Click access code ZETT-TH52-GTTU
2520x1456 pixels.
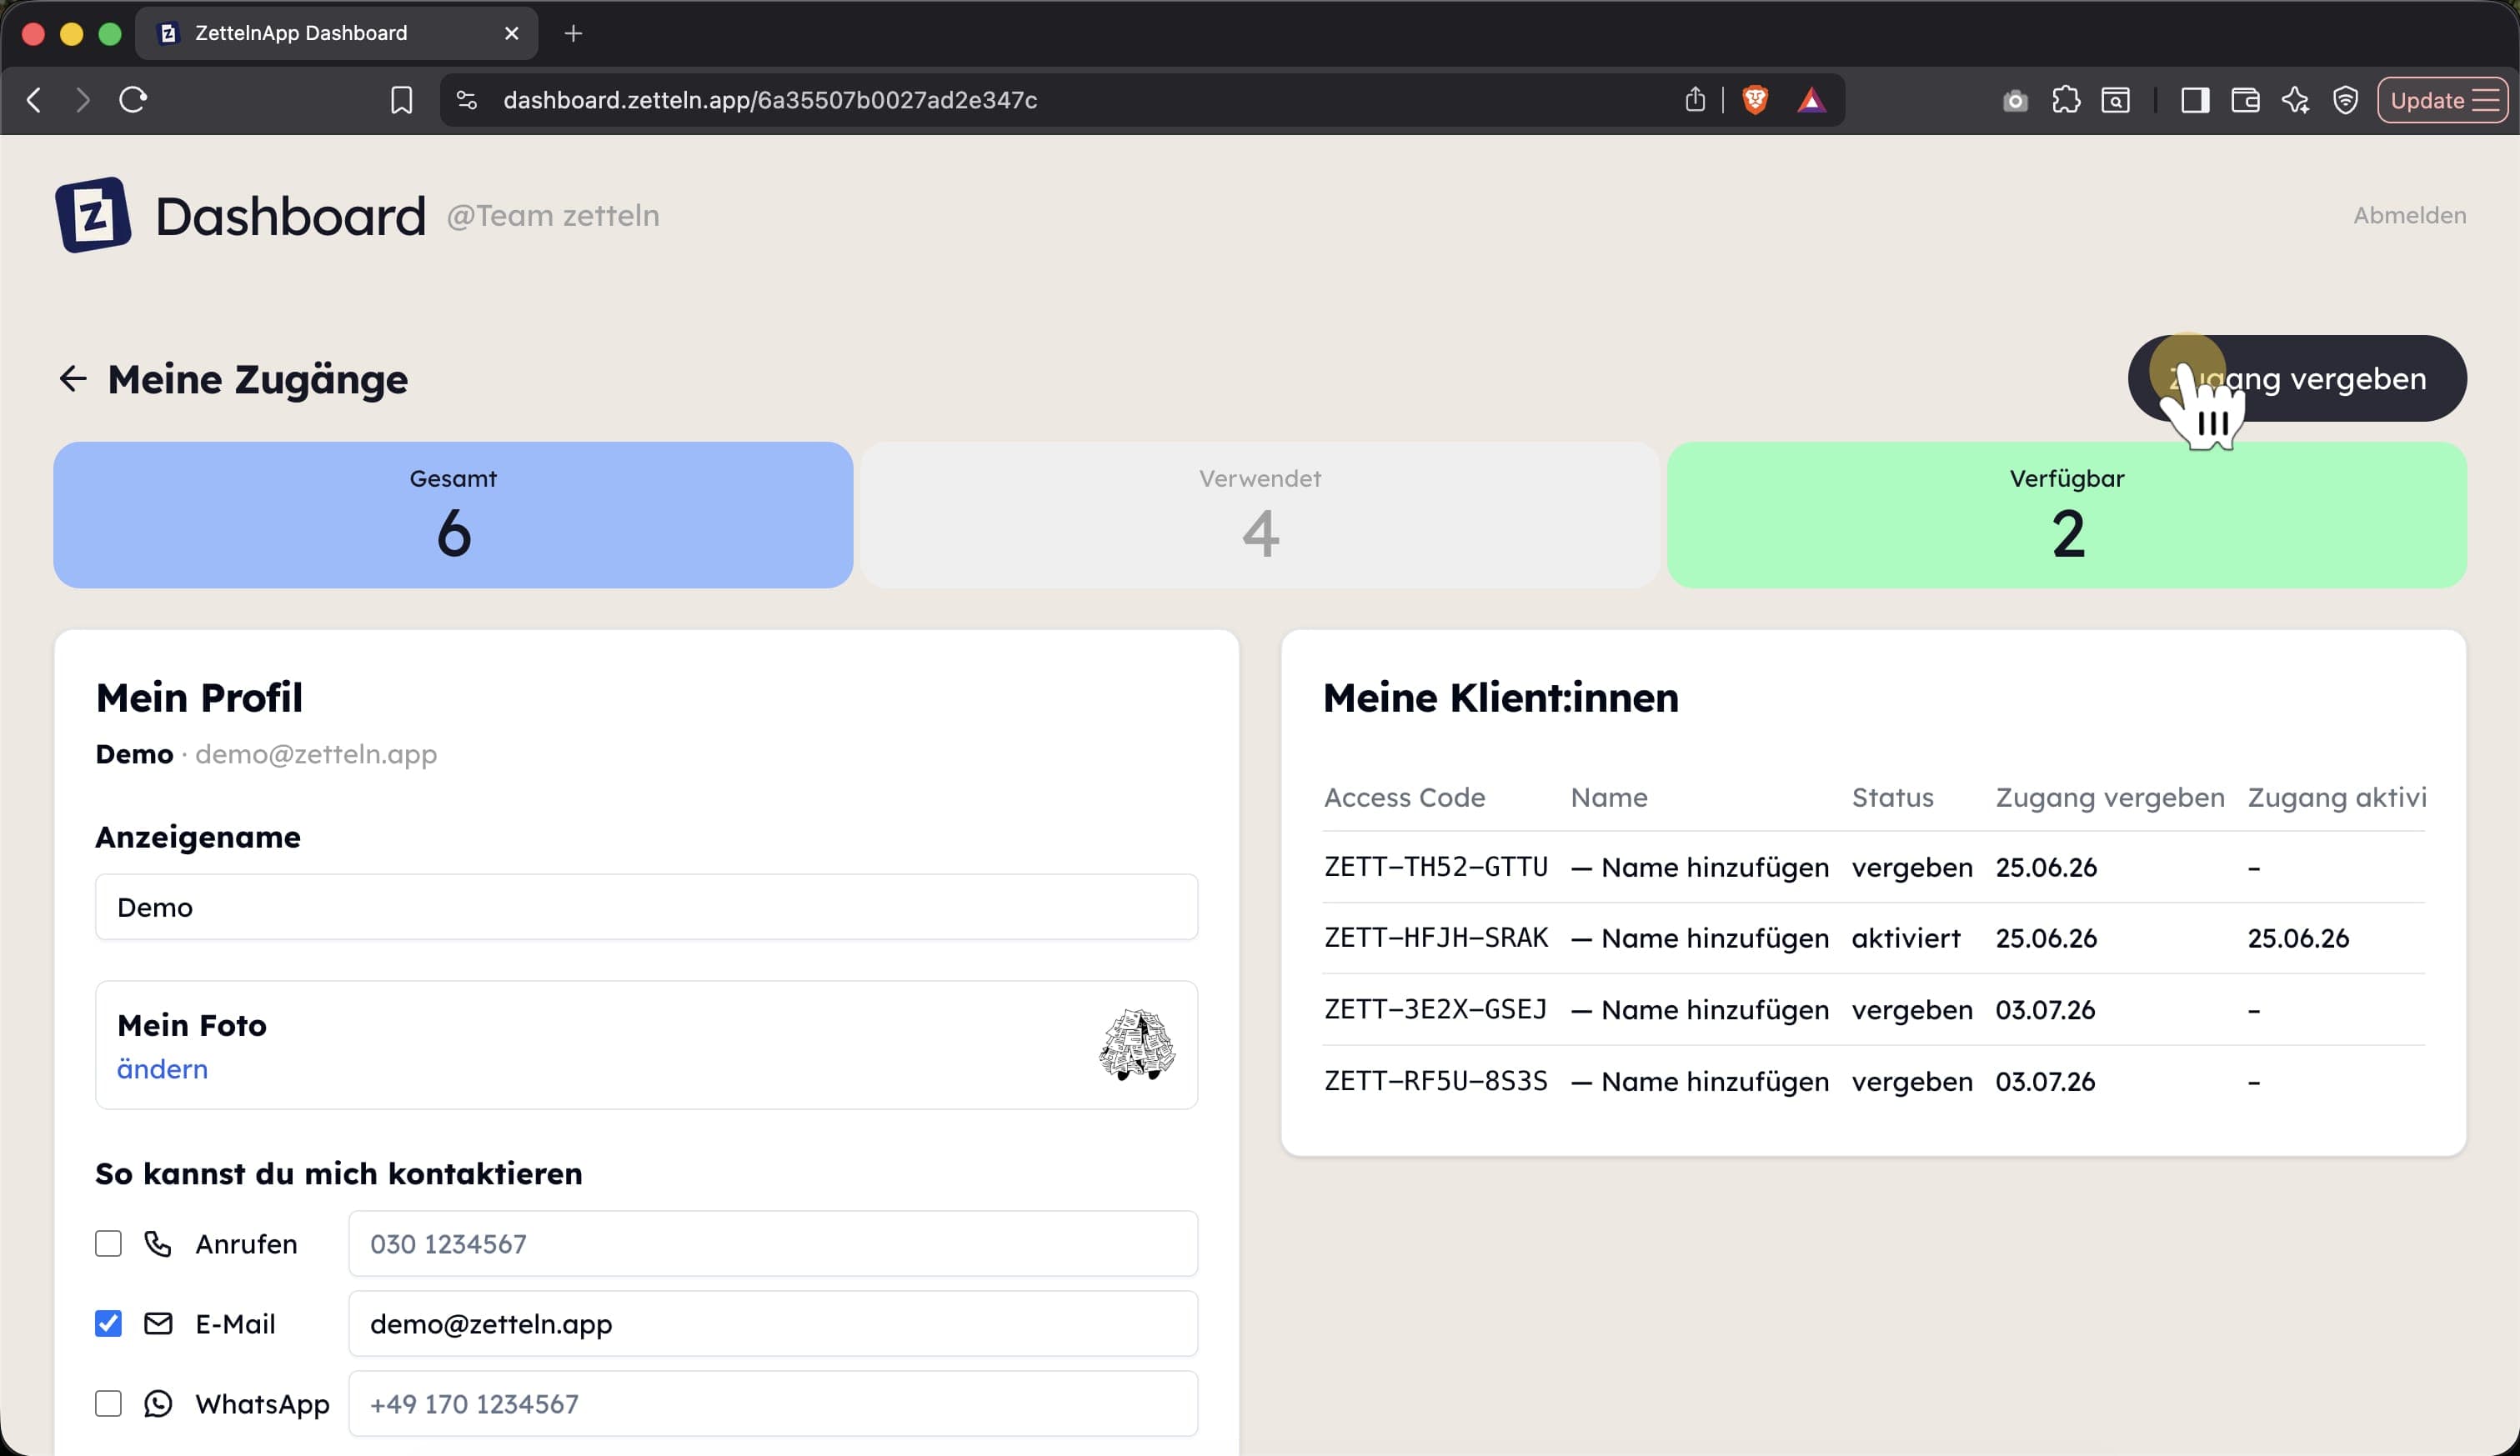pyautogui.click(x=1436, y=867)
